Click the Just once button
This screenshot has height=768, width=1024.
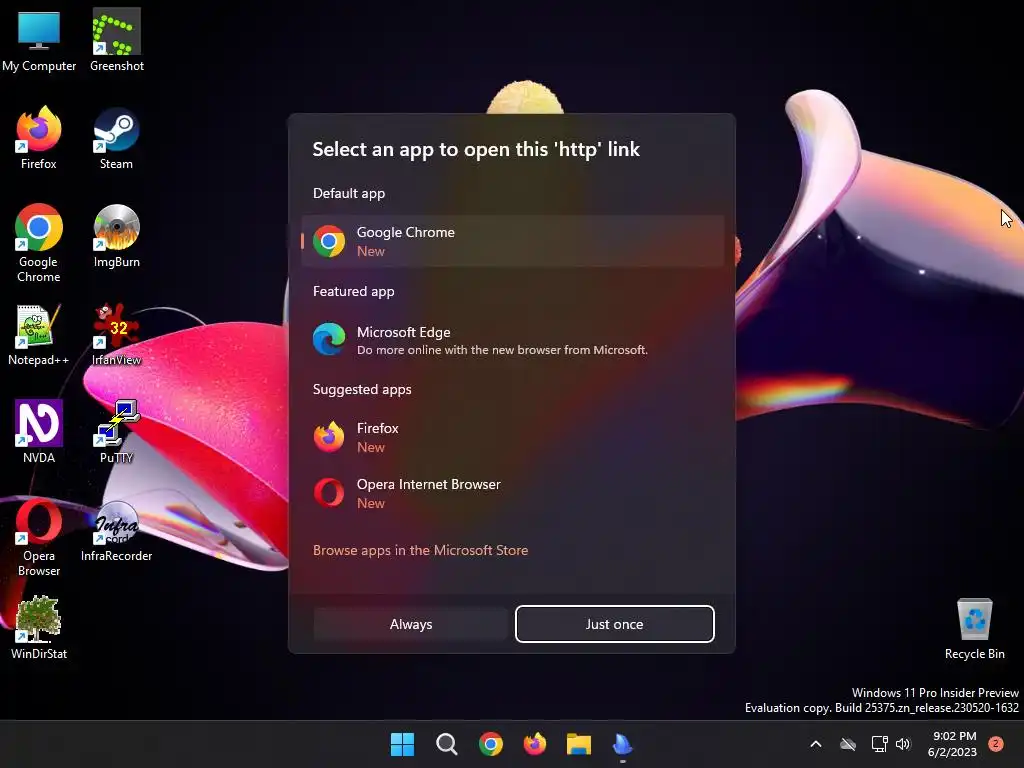point(615,624)
